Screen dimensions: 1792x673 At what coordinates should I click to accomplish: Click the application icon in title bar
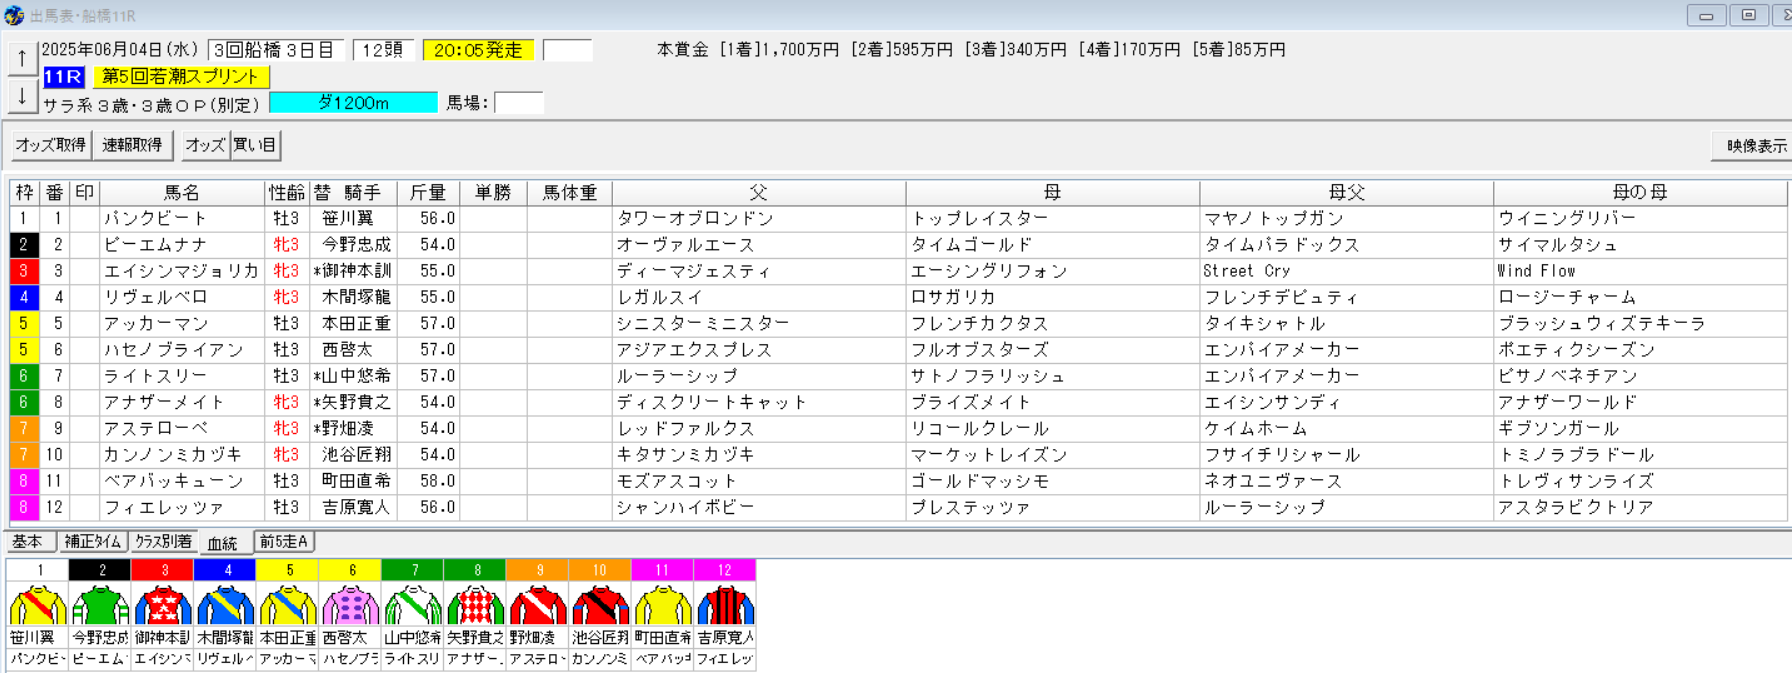[14, 15]
